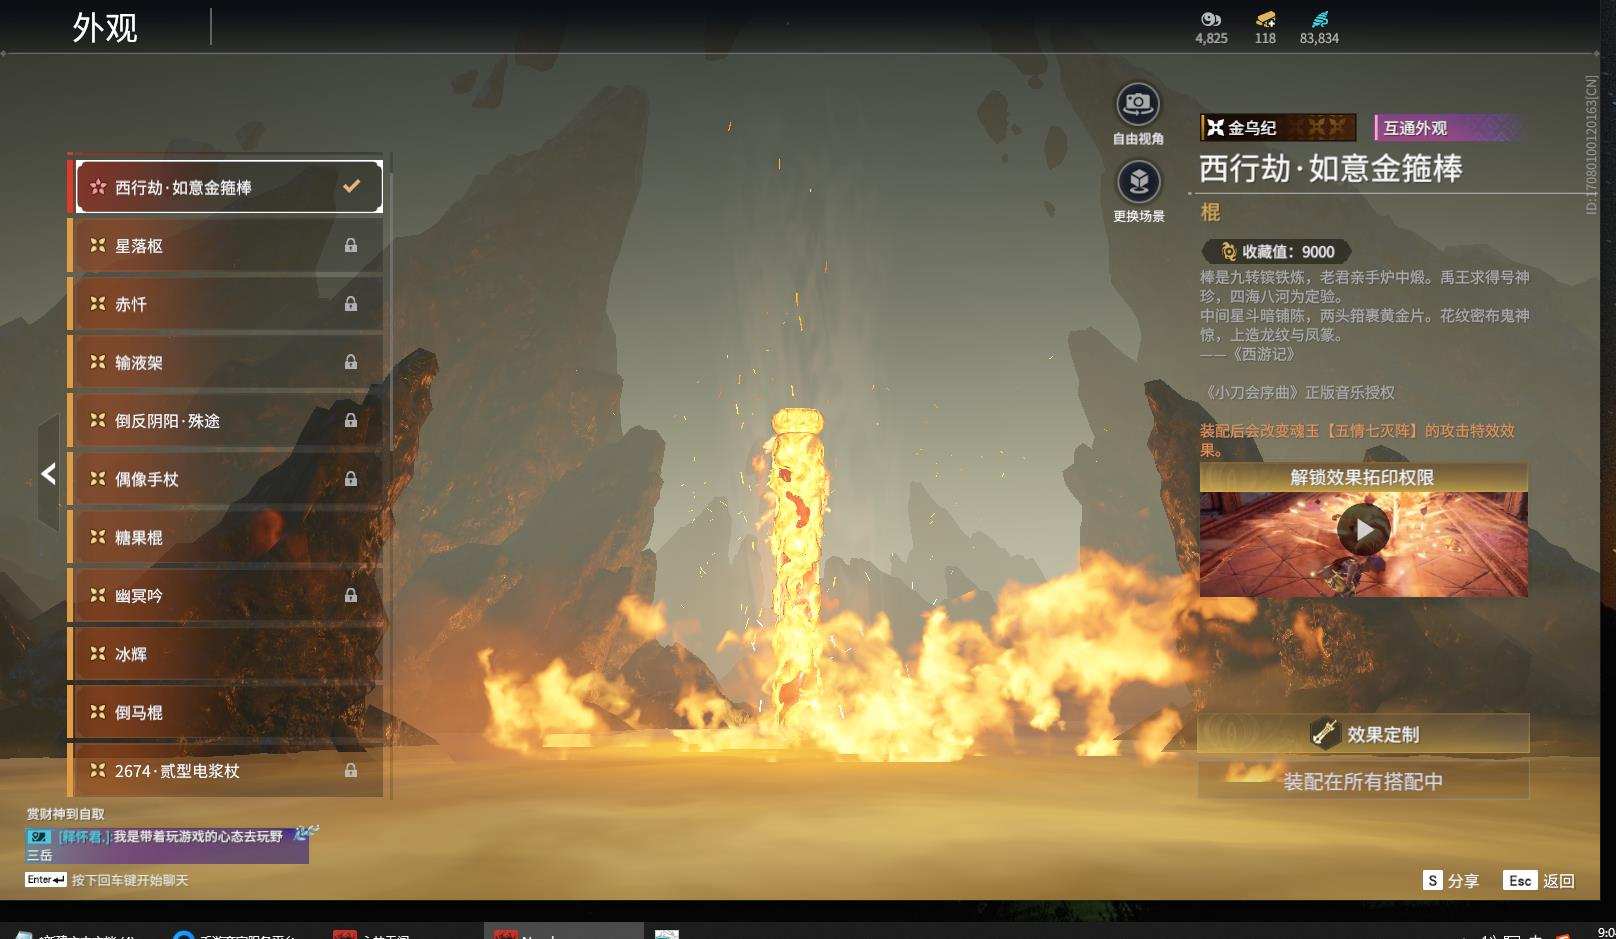Click the lock icon on 赤忏

coord(351,304)
